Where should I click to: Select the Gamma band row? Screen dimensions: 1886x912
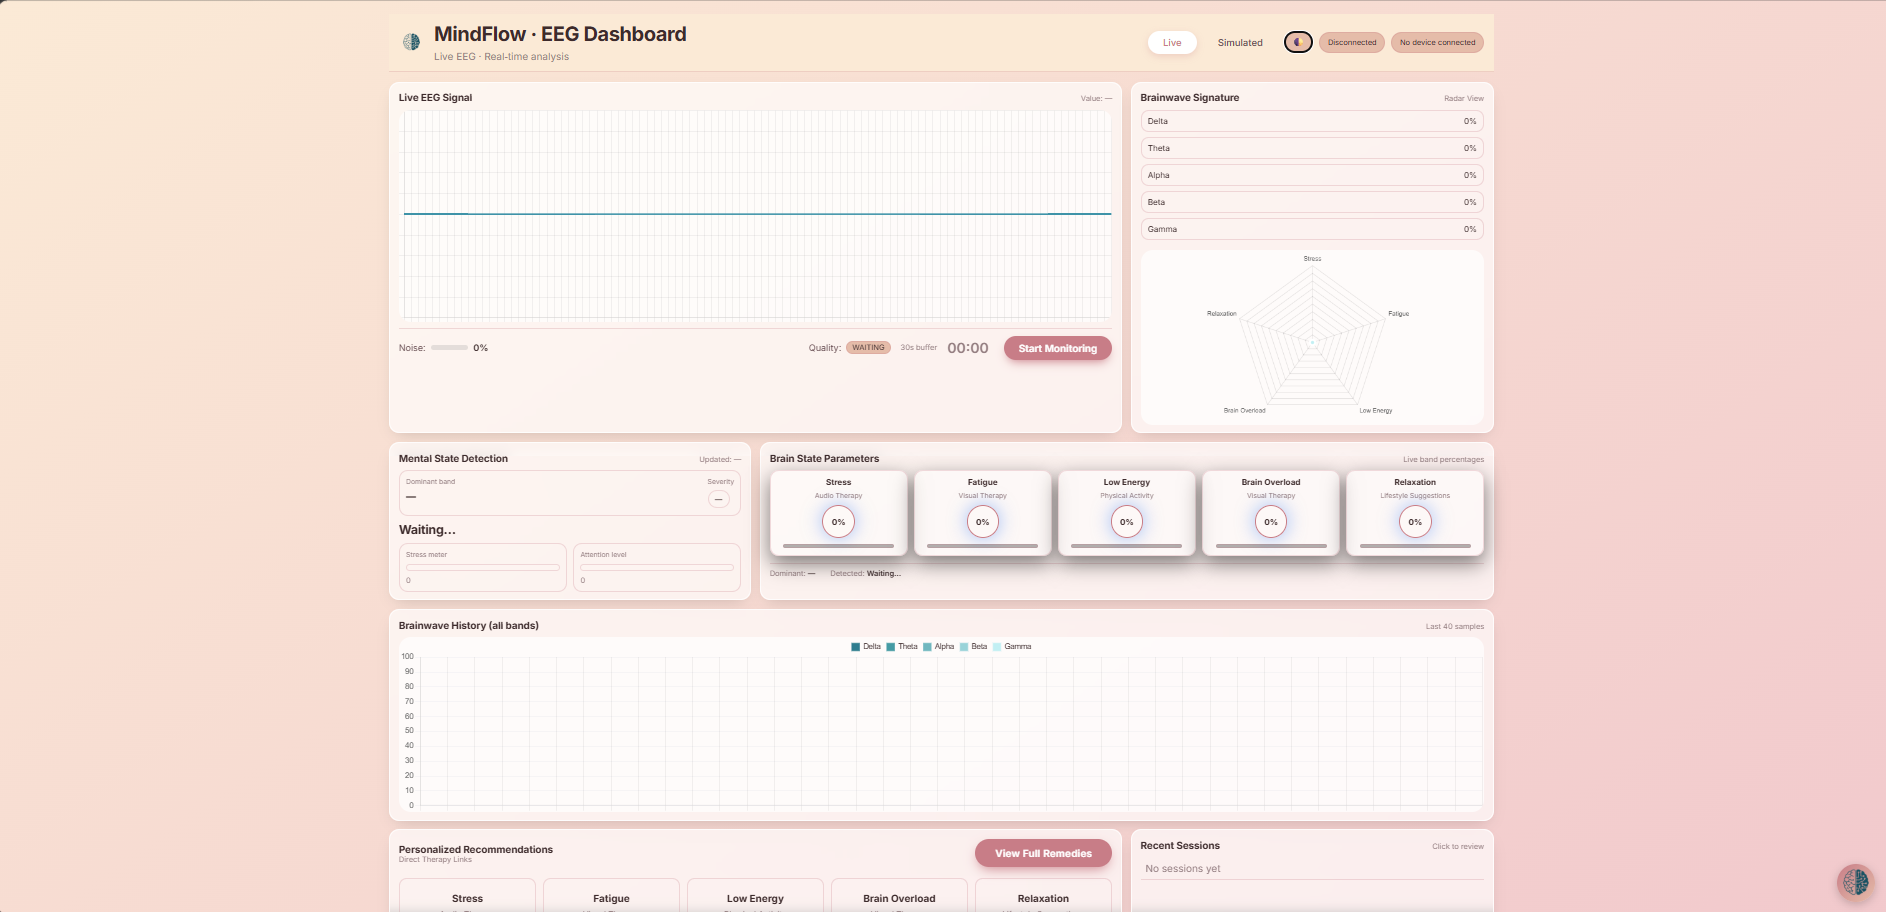(1312, 229)
